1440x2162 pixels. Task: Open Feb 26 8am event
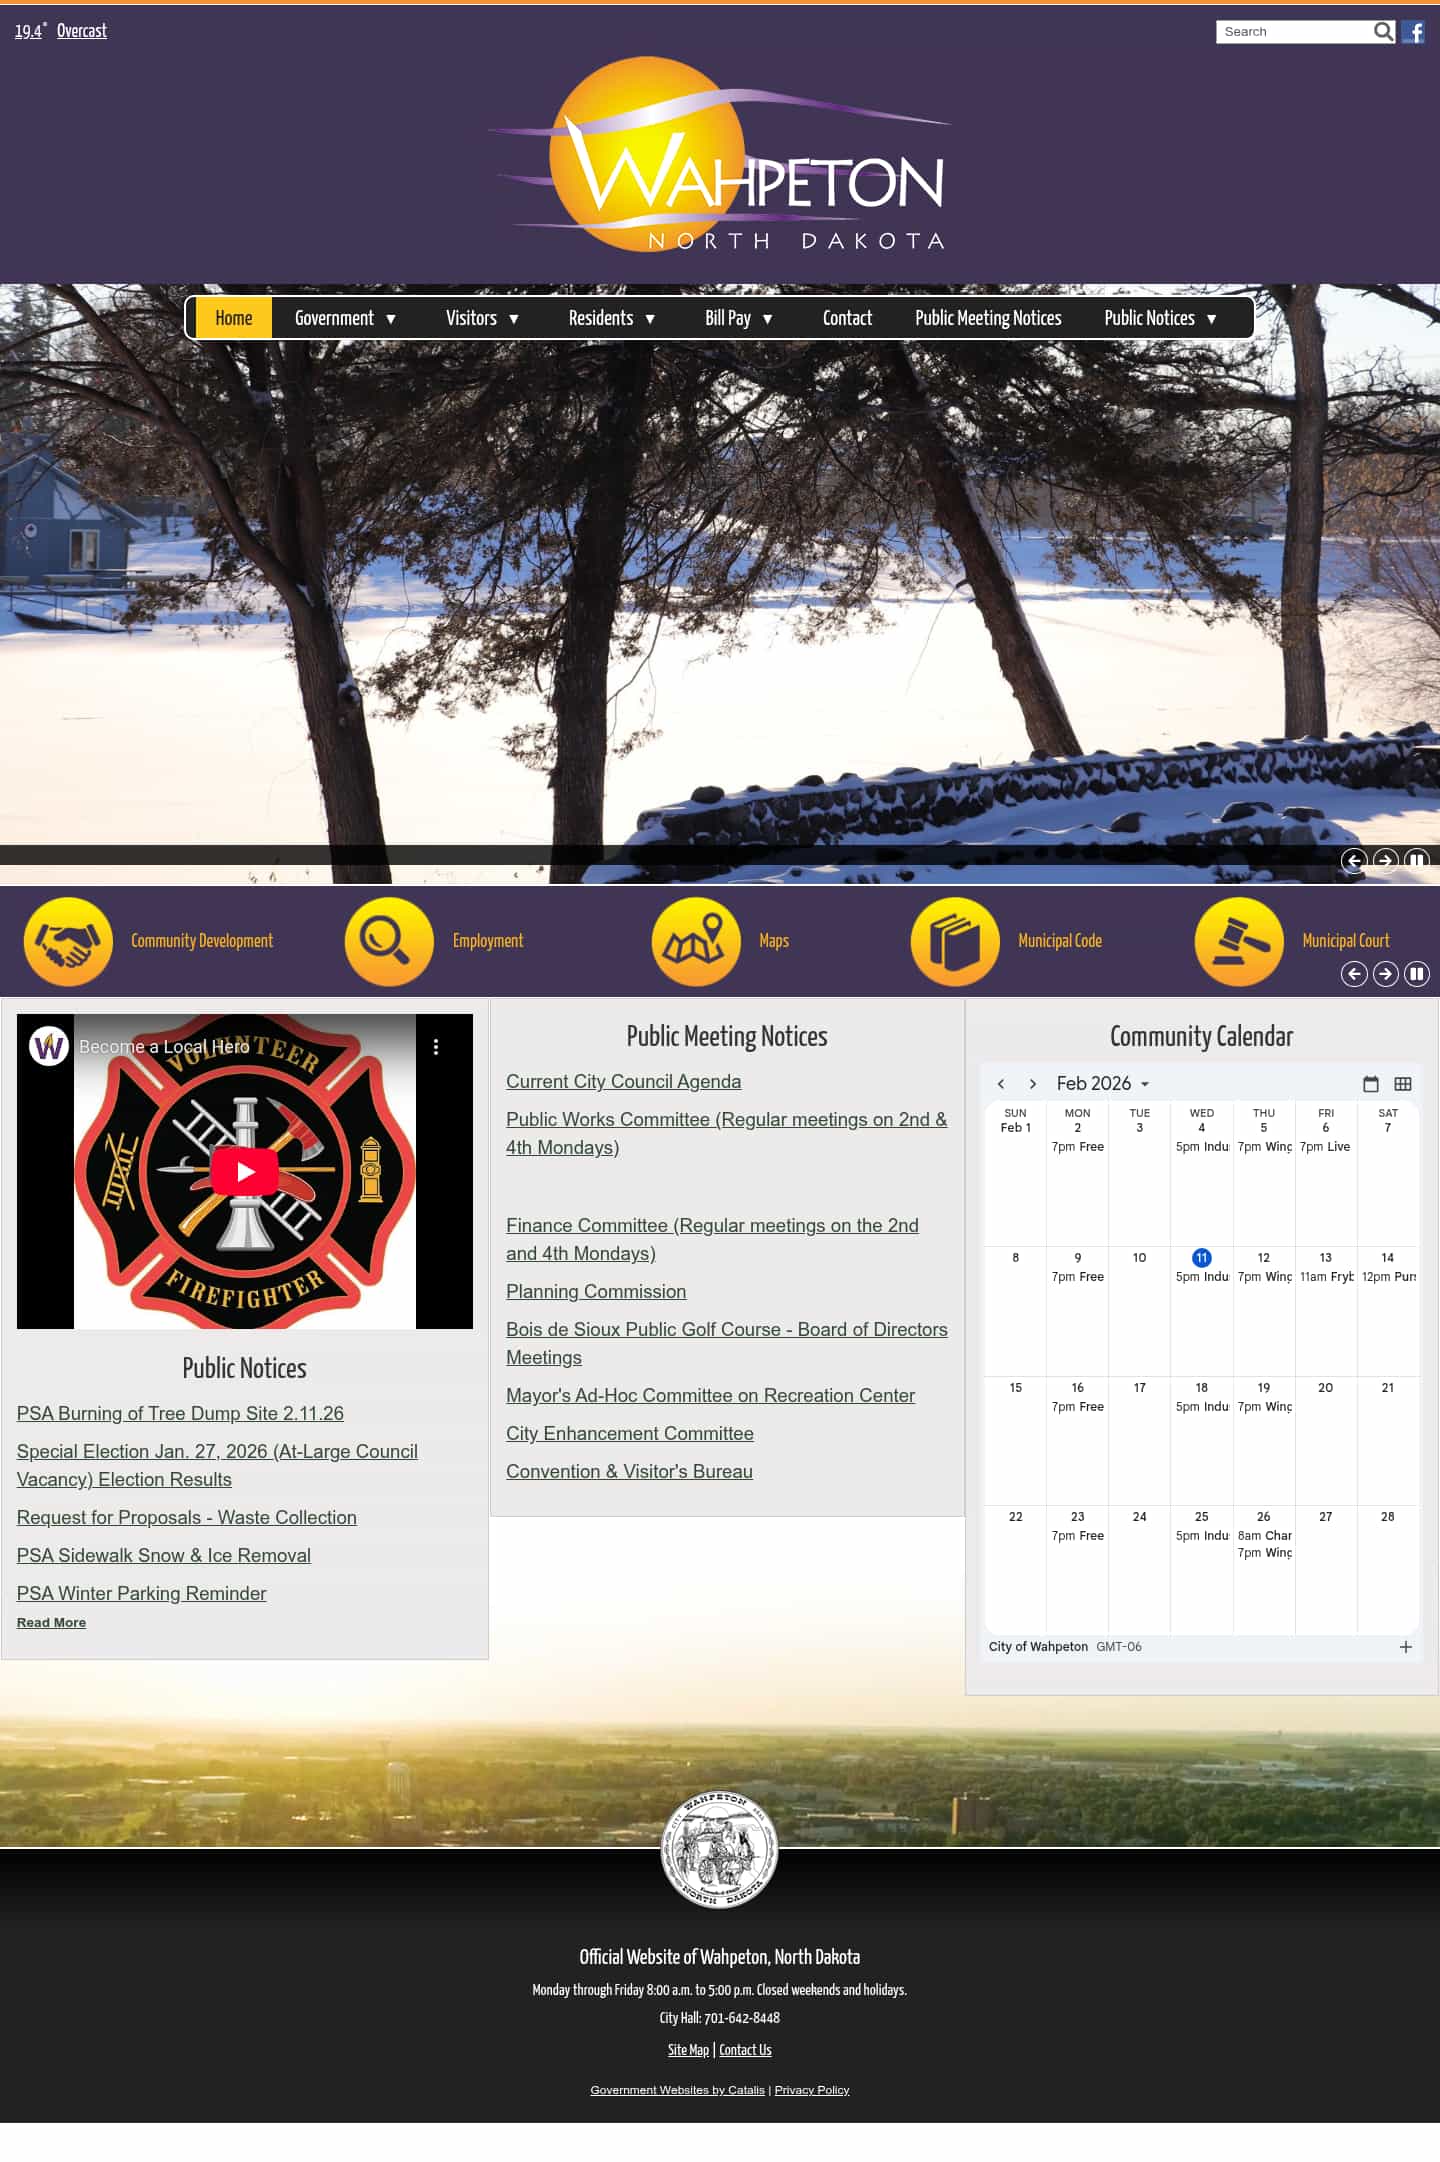[1264, 1536]
